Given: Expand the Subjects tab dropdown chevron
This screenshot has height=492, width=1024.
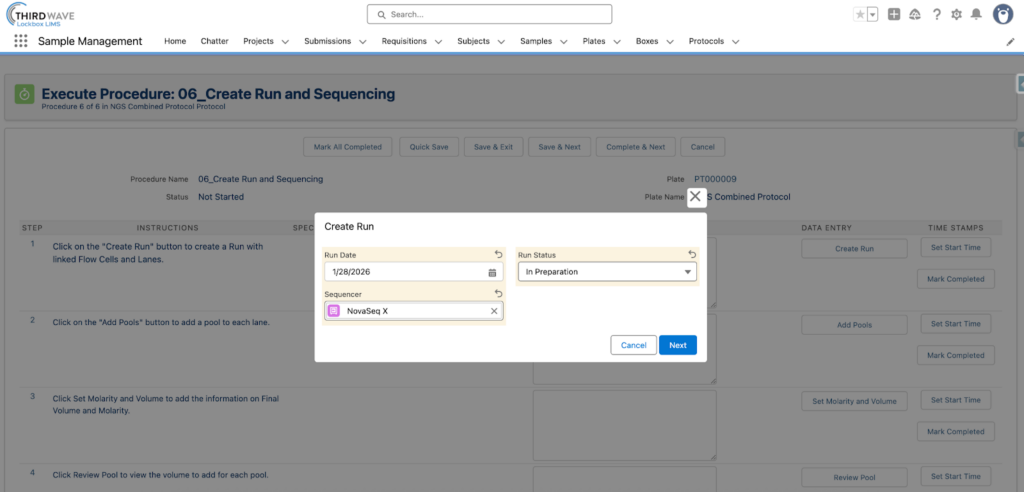Looking at the screenshot, I should tap(501, 41).
